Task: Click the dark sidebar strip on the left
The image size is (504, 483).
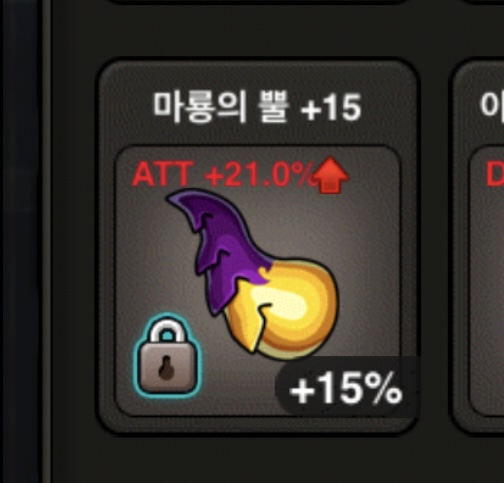Action: click(22, 241)
